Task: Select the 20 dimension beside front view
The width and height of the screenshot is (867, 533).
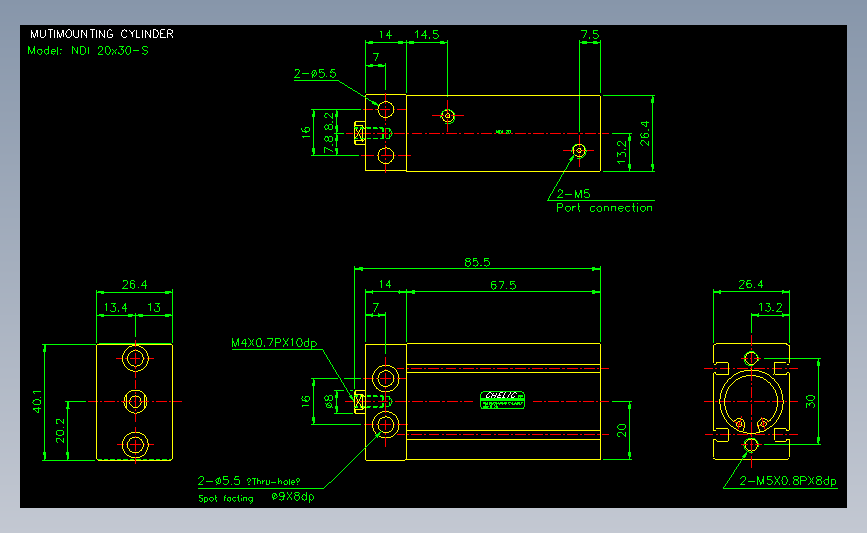Action: [621, 430]
